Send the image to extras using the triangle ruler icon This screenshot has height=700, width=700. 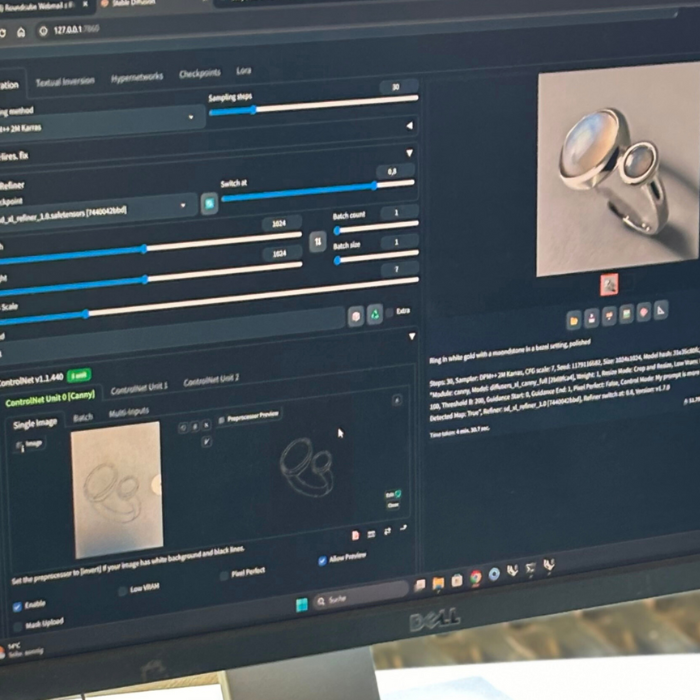pyautogui.click(x=660, y=312)
